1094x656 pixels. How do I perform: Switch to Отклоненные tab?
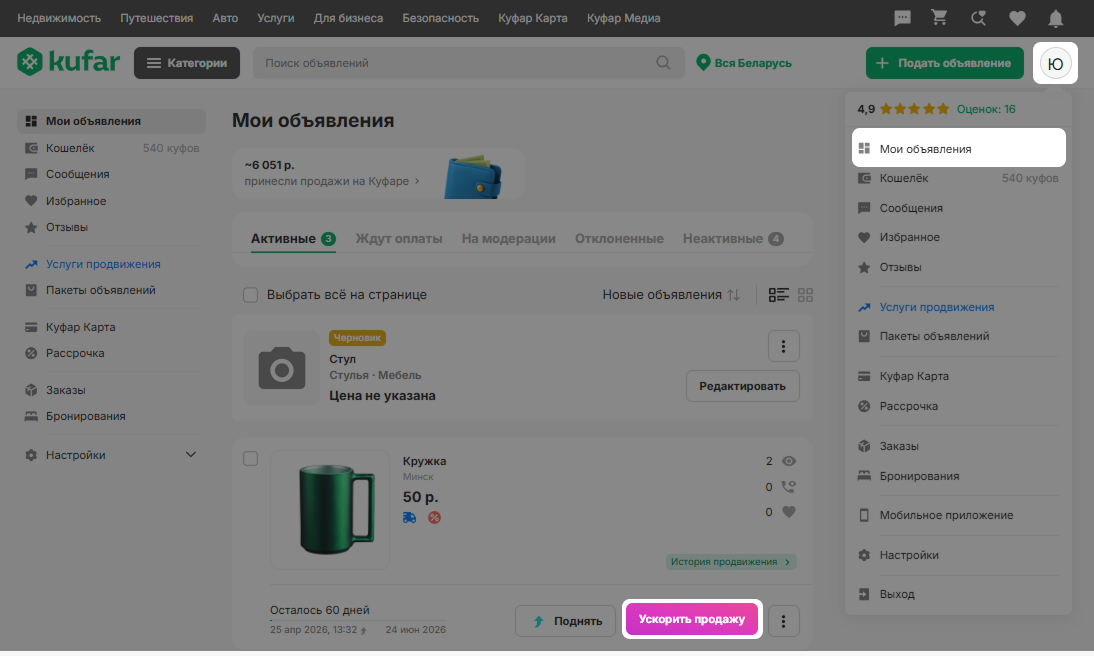[619, 239]
